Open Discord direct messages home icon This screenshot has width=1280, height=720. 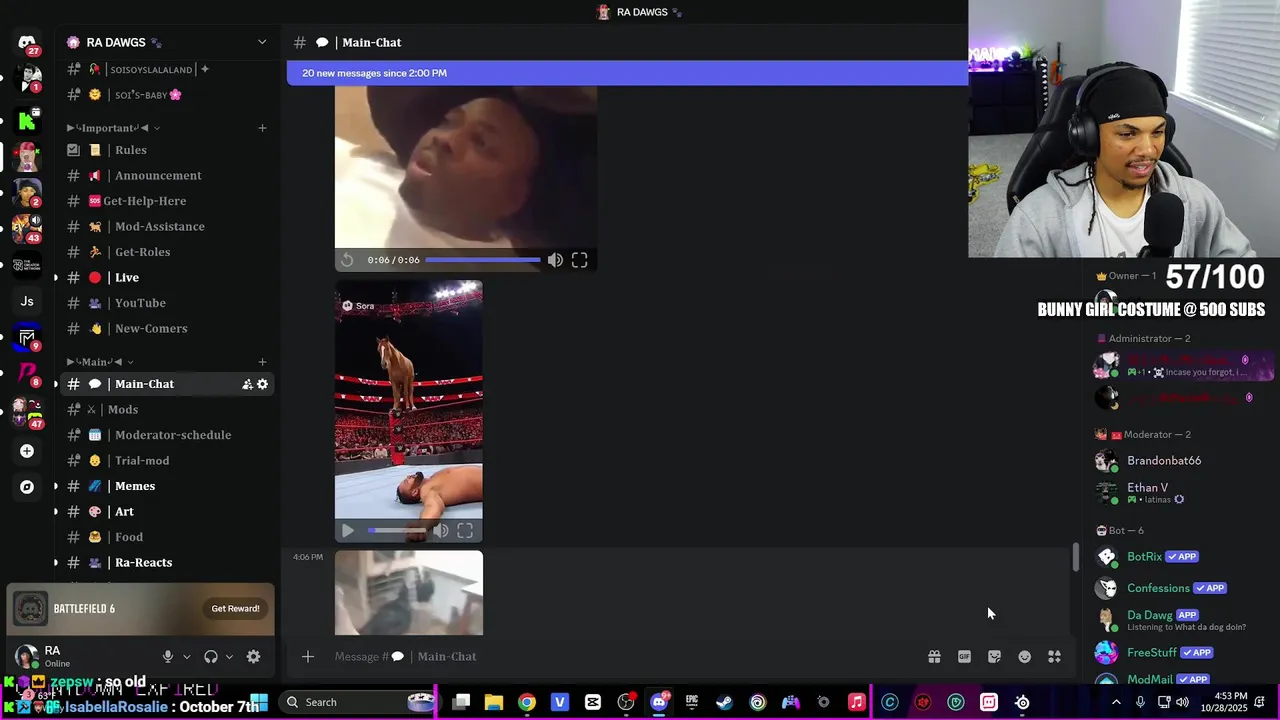point(27,43)
